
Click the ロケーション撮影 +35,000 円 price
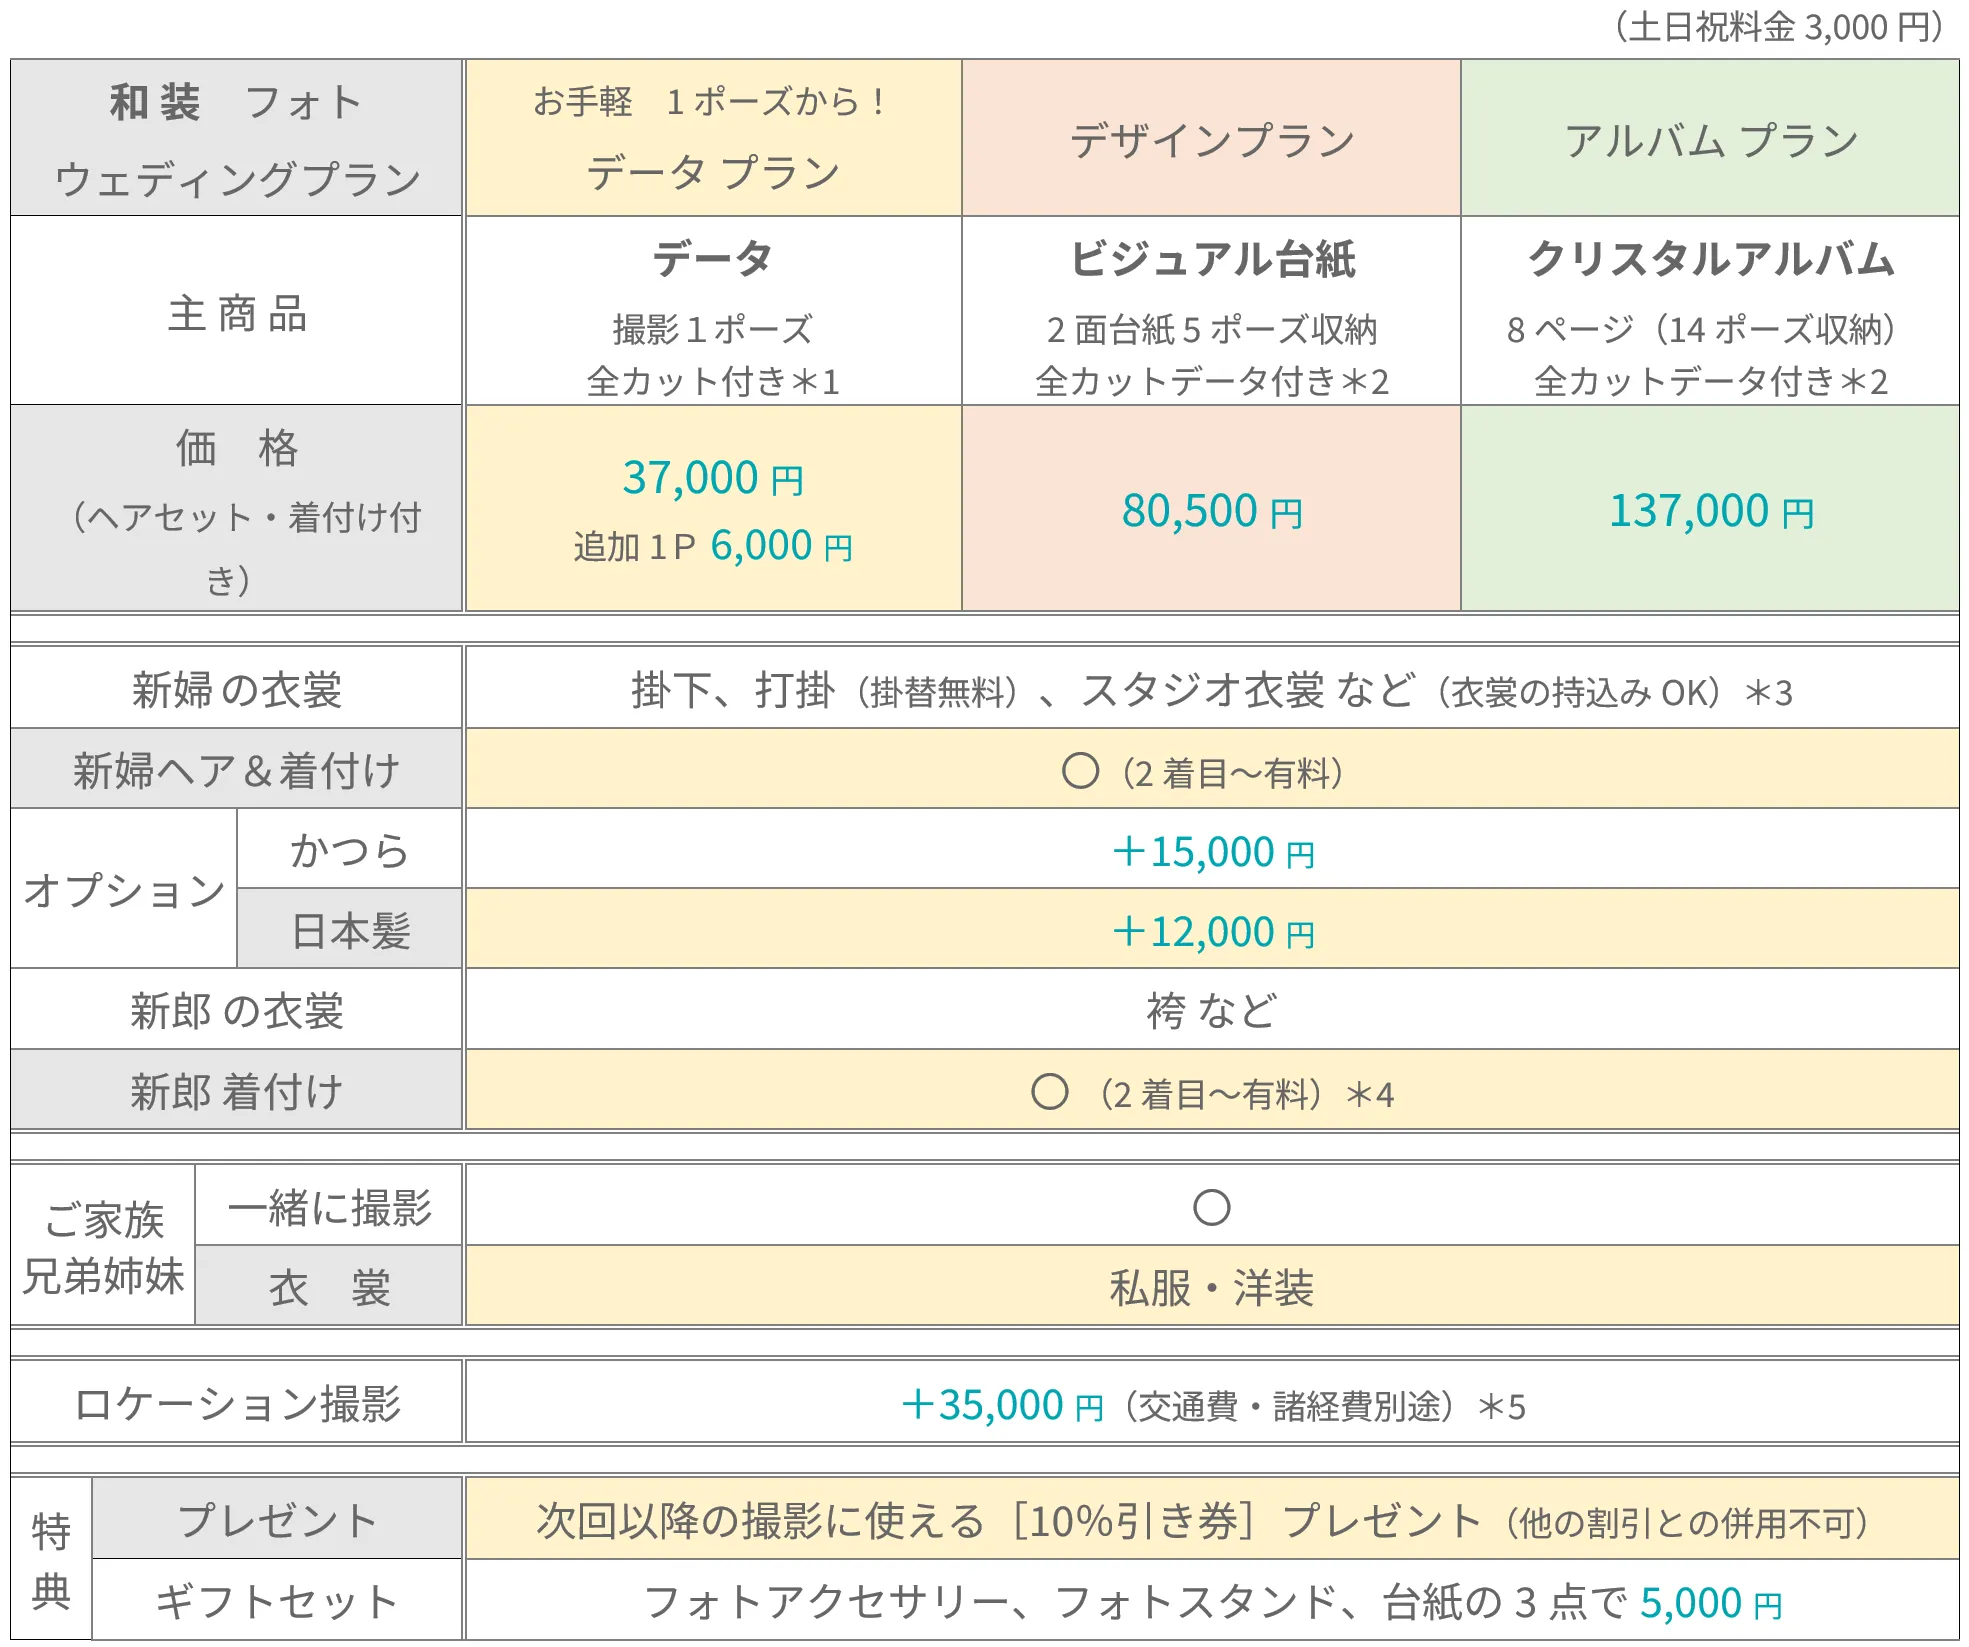click(x=1000, y=1405)
